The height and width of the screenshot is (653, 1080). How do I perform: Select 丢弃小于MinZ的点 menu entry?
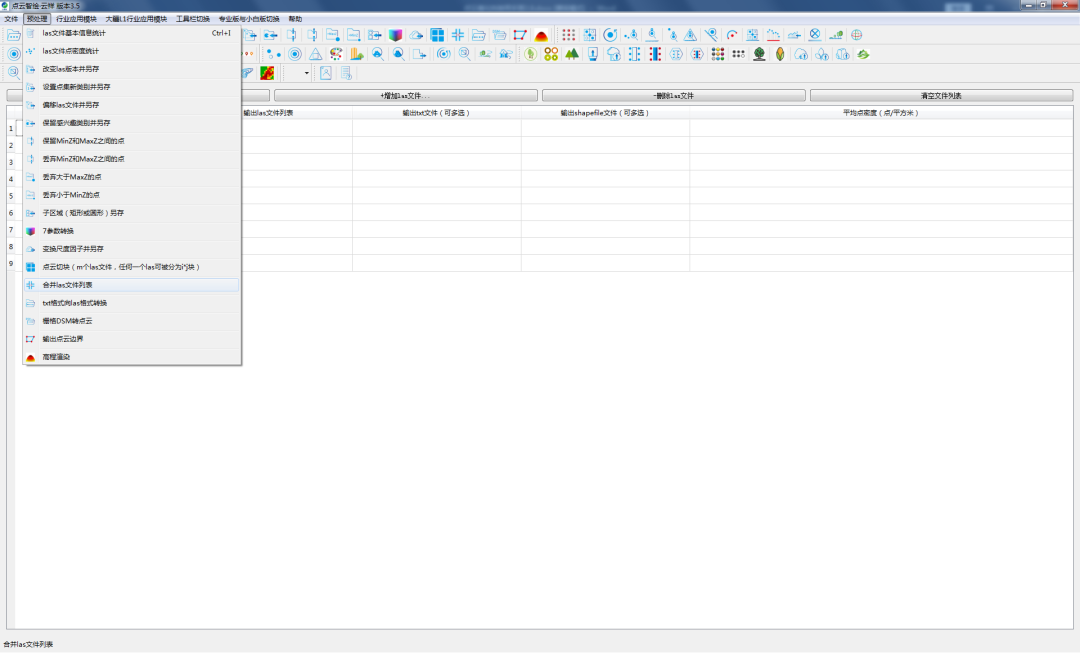coord(132,195)
